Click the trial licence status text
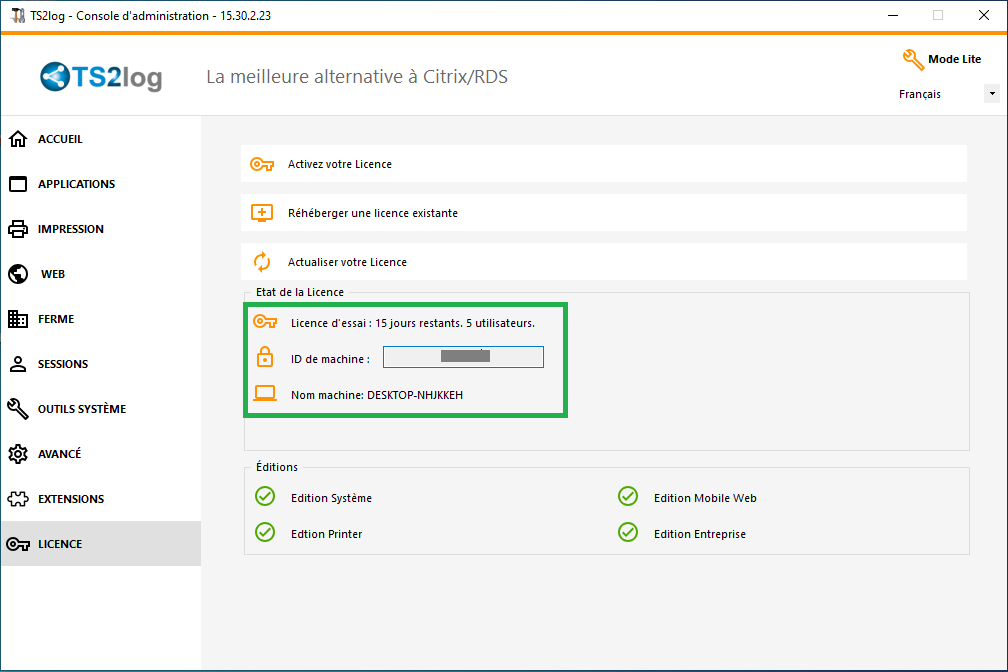The width and height of the screenshot is (1008, 672). (x=413, y=323)
